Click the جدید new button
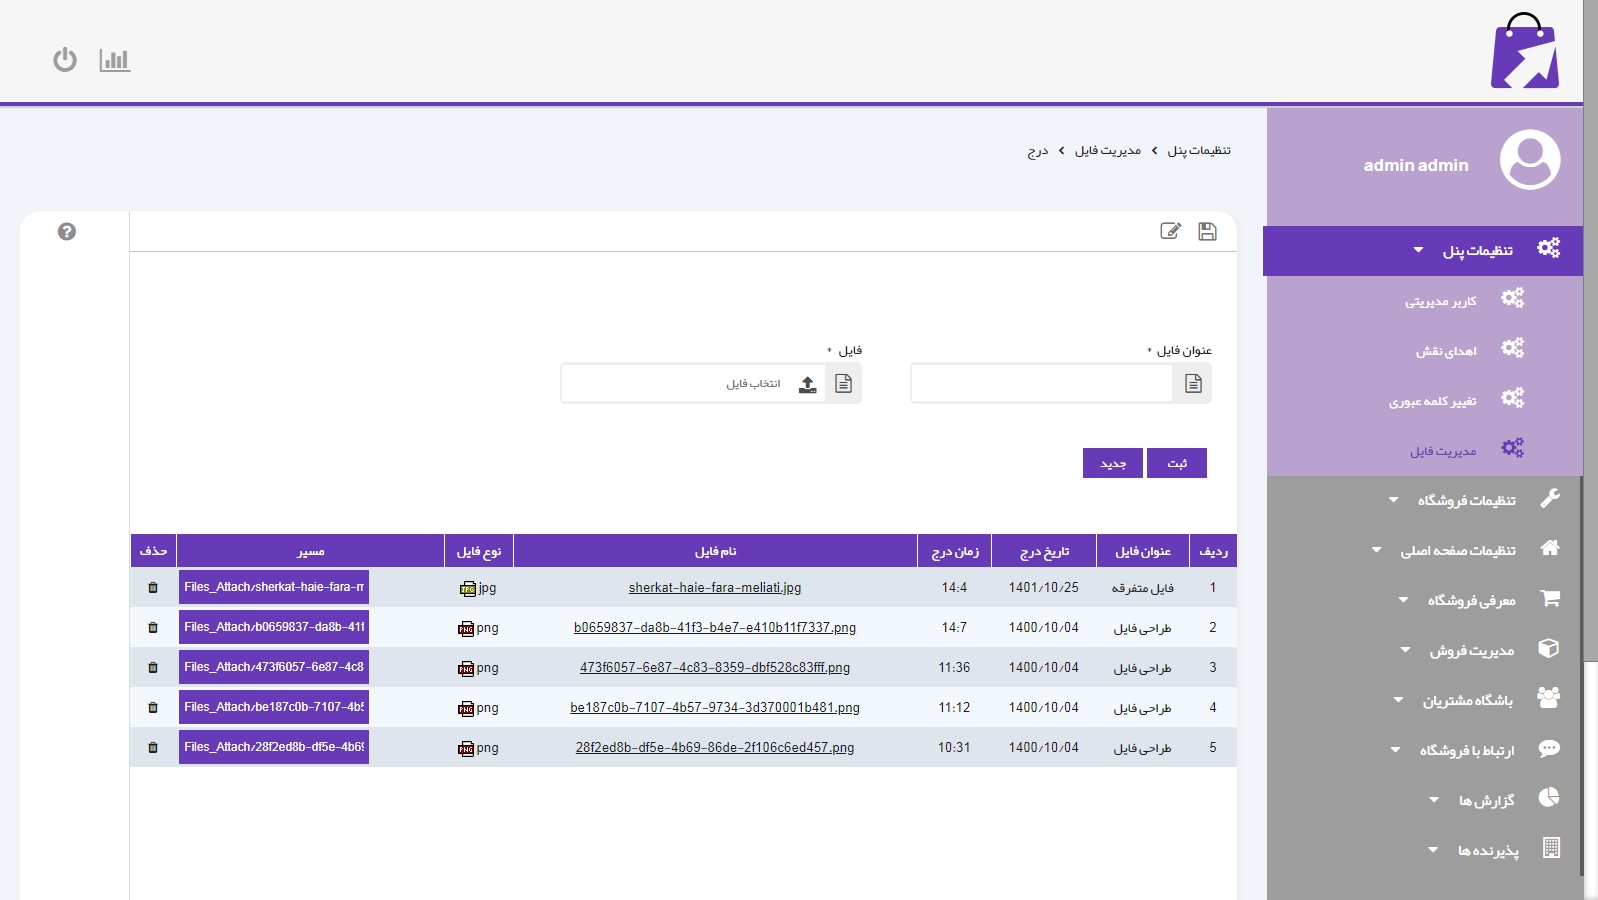This screenshot has width=1598, height=900. pos(1113,463)
